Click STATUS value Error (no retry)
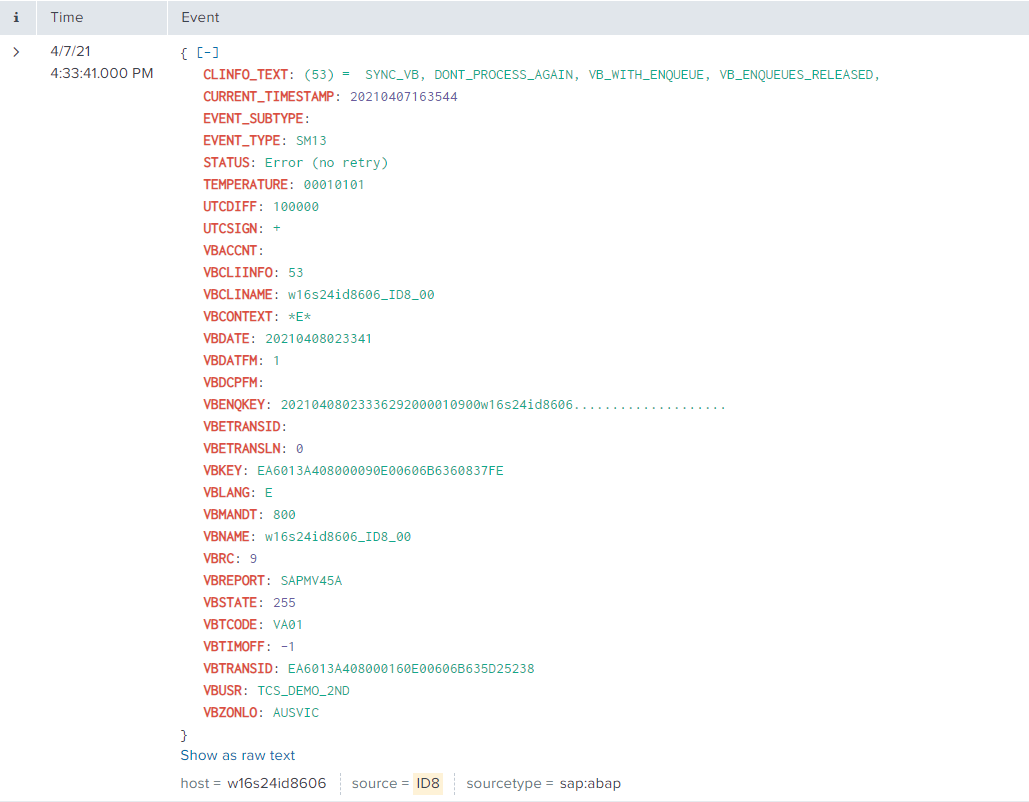Viewport: 1029px width, 802px height. coord(326,163)
